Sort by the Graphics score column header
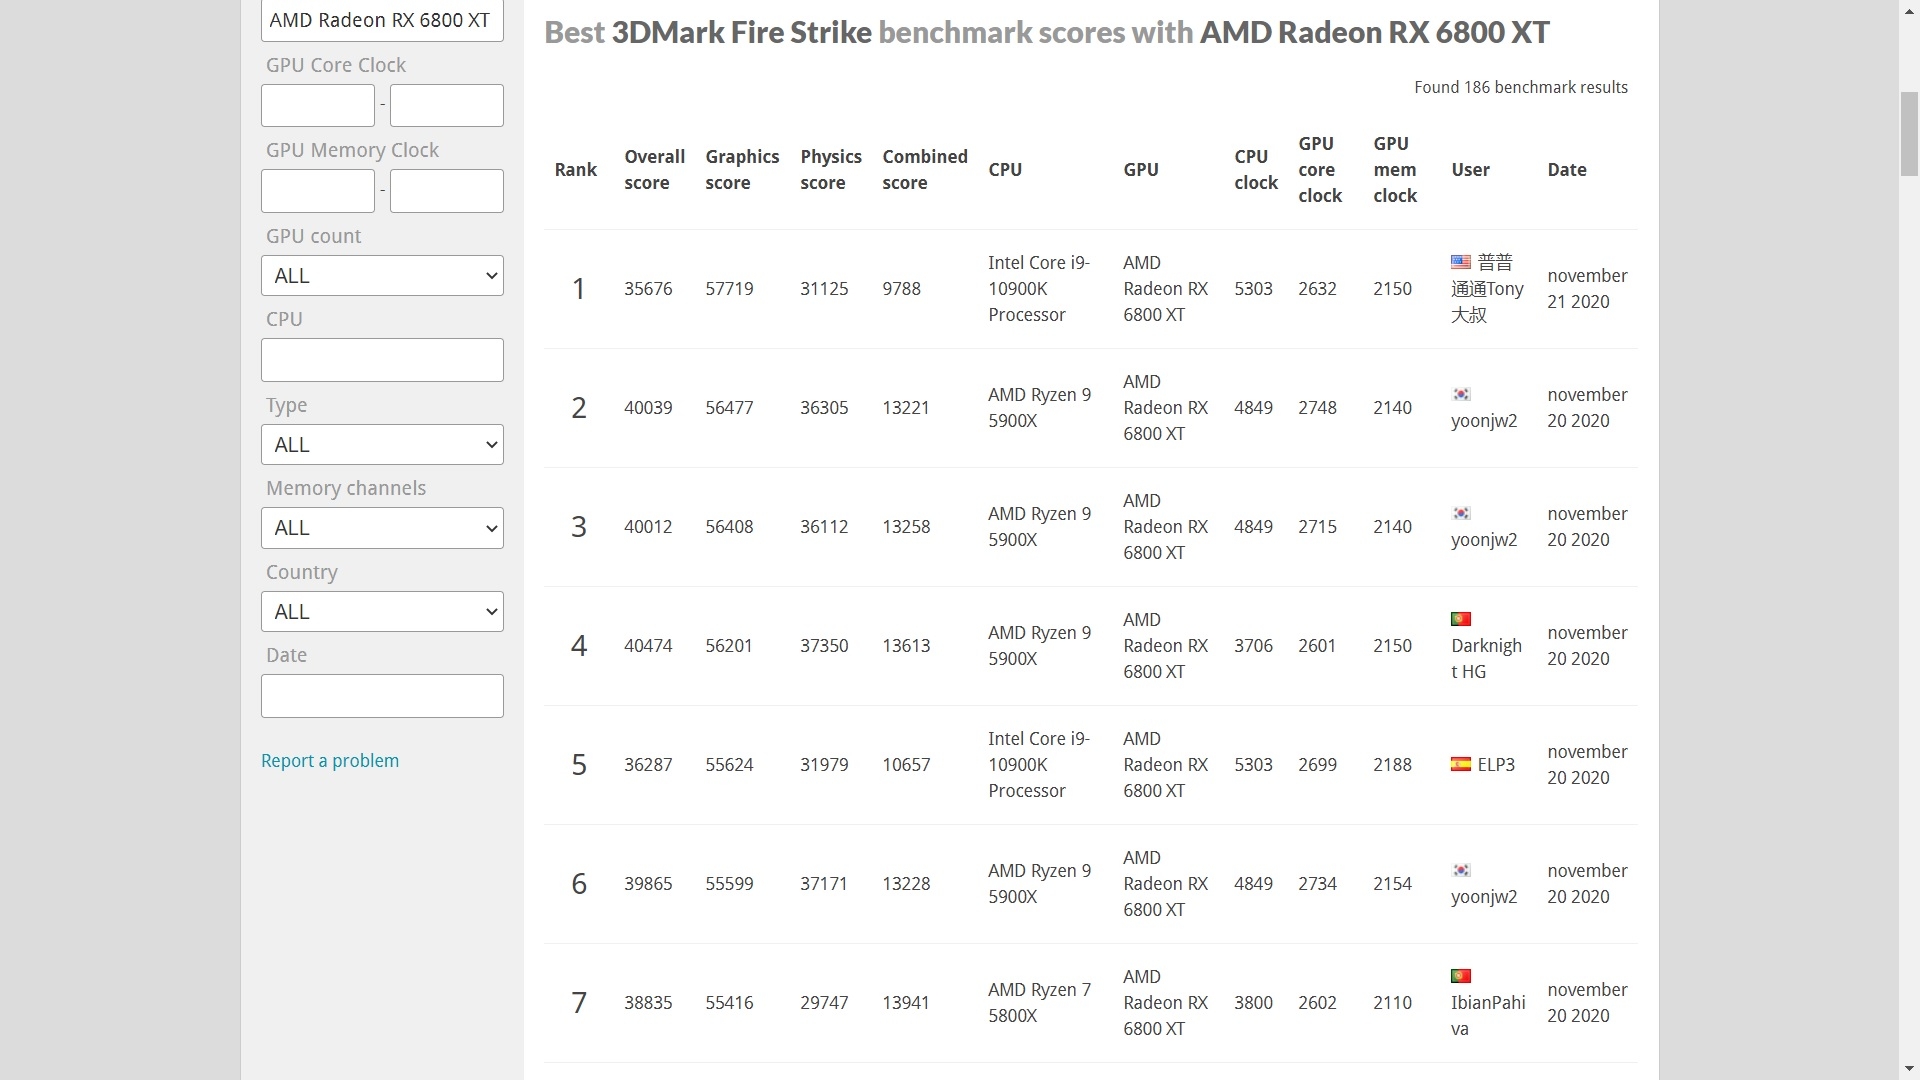 pos(742,170)
